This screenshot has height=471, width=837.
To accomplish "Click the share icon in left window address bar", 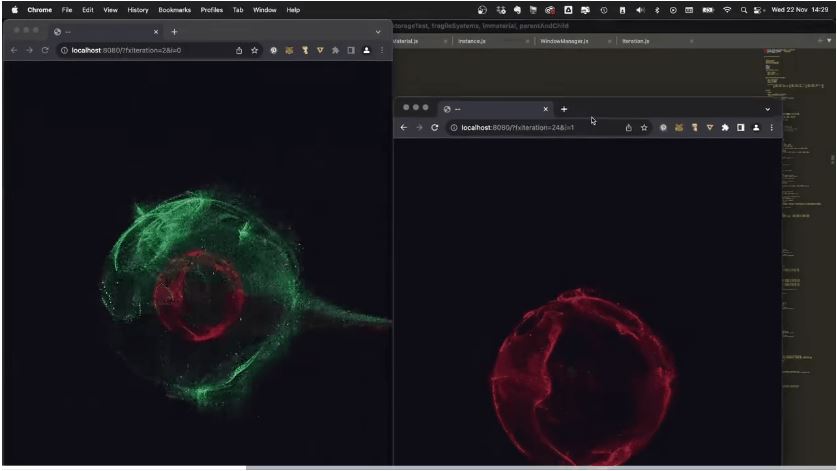I will [239, 50].
